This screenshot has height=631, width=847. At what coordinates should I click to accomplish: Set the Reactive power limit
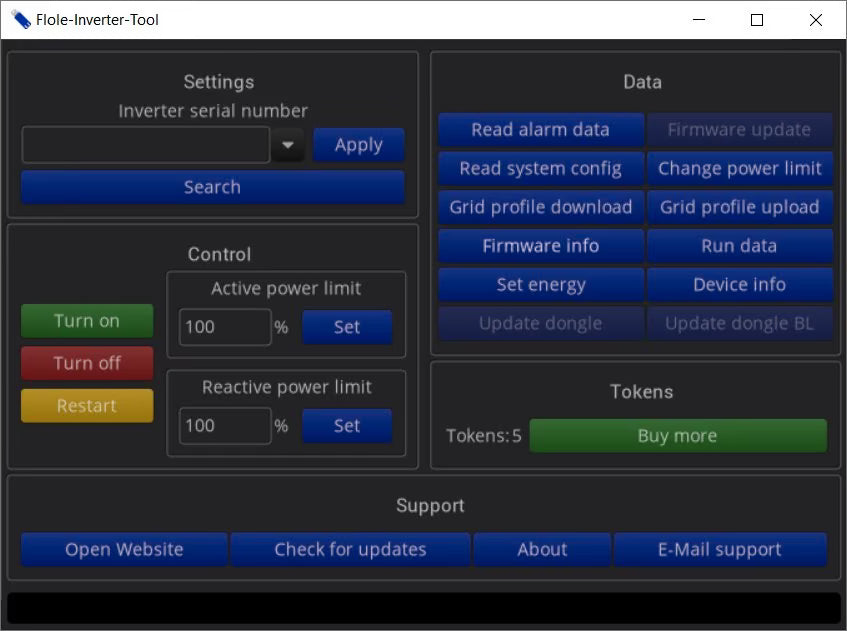click(x=347, y=426)
